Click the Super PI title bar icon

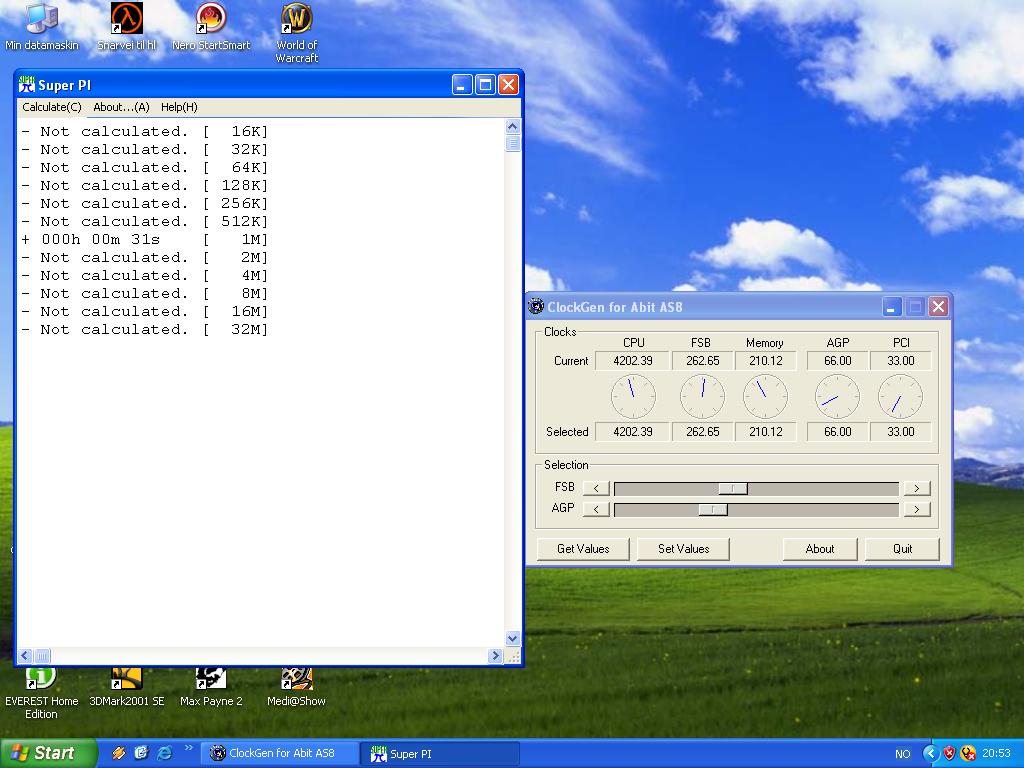(27, 85)
